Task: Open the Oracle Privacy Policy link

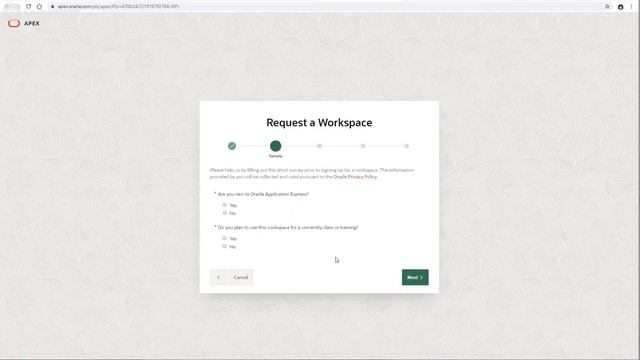Action: click(355, 177)
